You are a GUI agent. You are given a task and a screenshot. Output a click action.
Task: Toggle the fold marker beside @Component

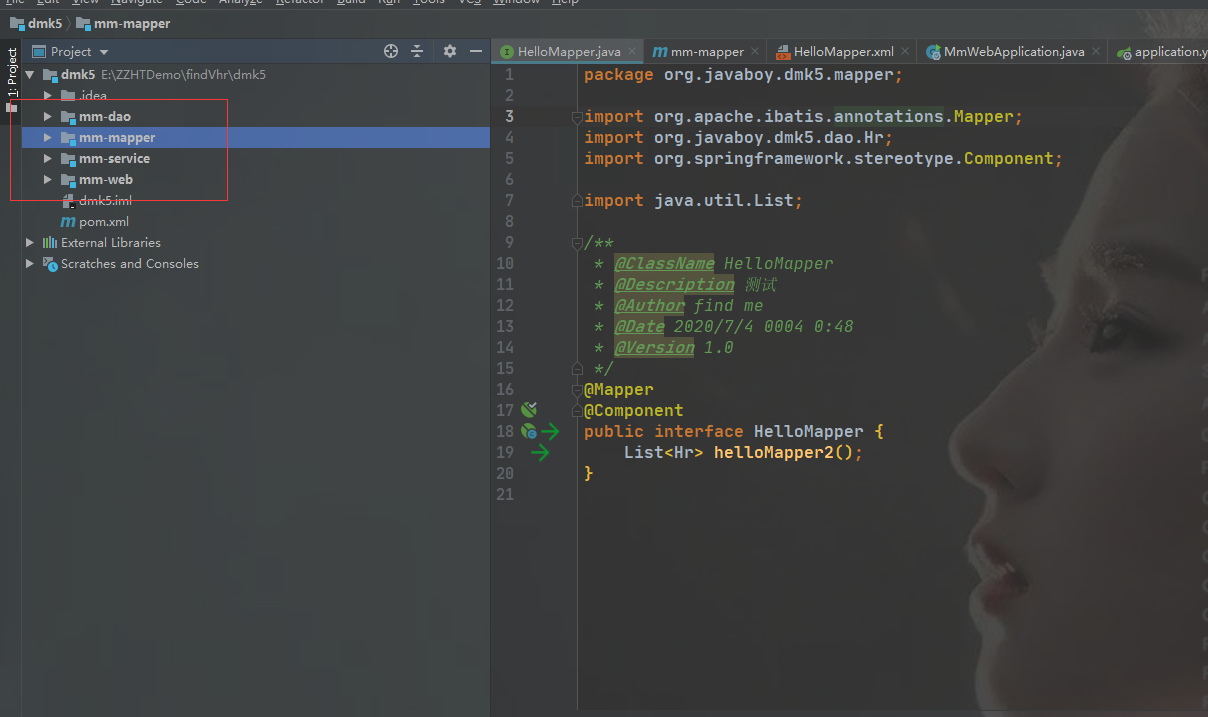[x=577, y=411]
